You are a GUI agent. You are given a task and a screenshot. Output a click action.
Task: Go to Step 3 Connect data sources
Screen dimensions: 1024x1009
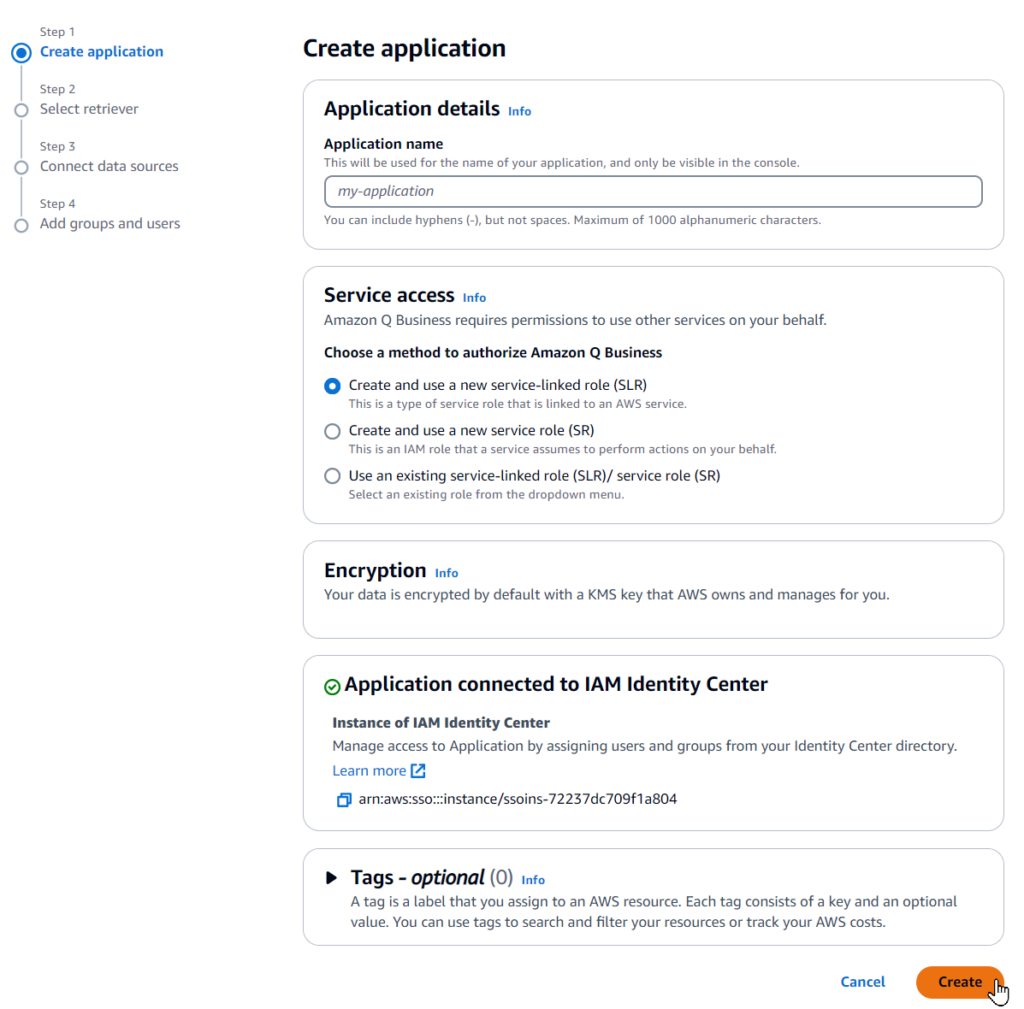click(108, 166)
